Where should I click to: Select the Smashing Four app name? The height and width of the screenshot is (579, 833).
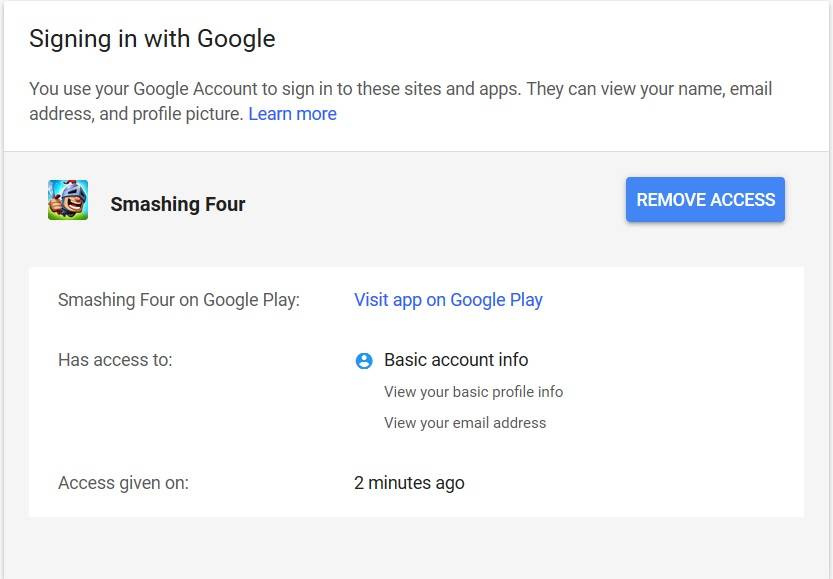(178, 204)
